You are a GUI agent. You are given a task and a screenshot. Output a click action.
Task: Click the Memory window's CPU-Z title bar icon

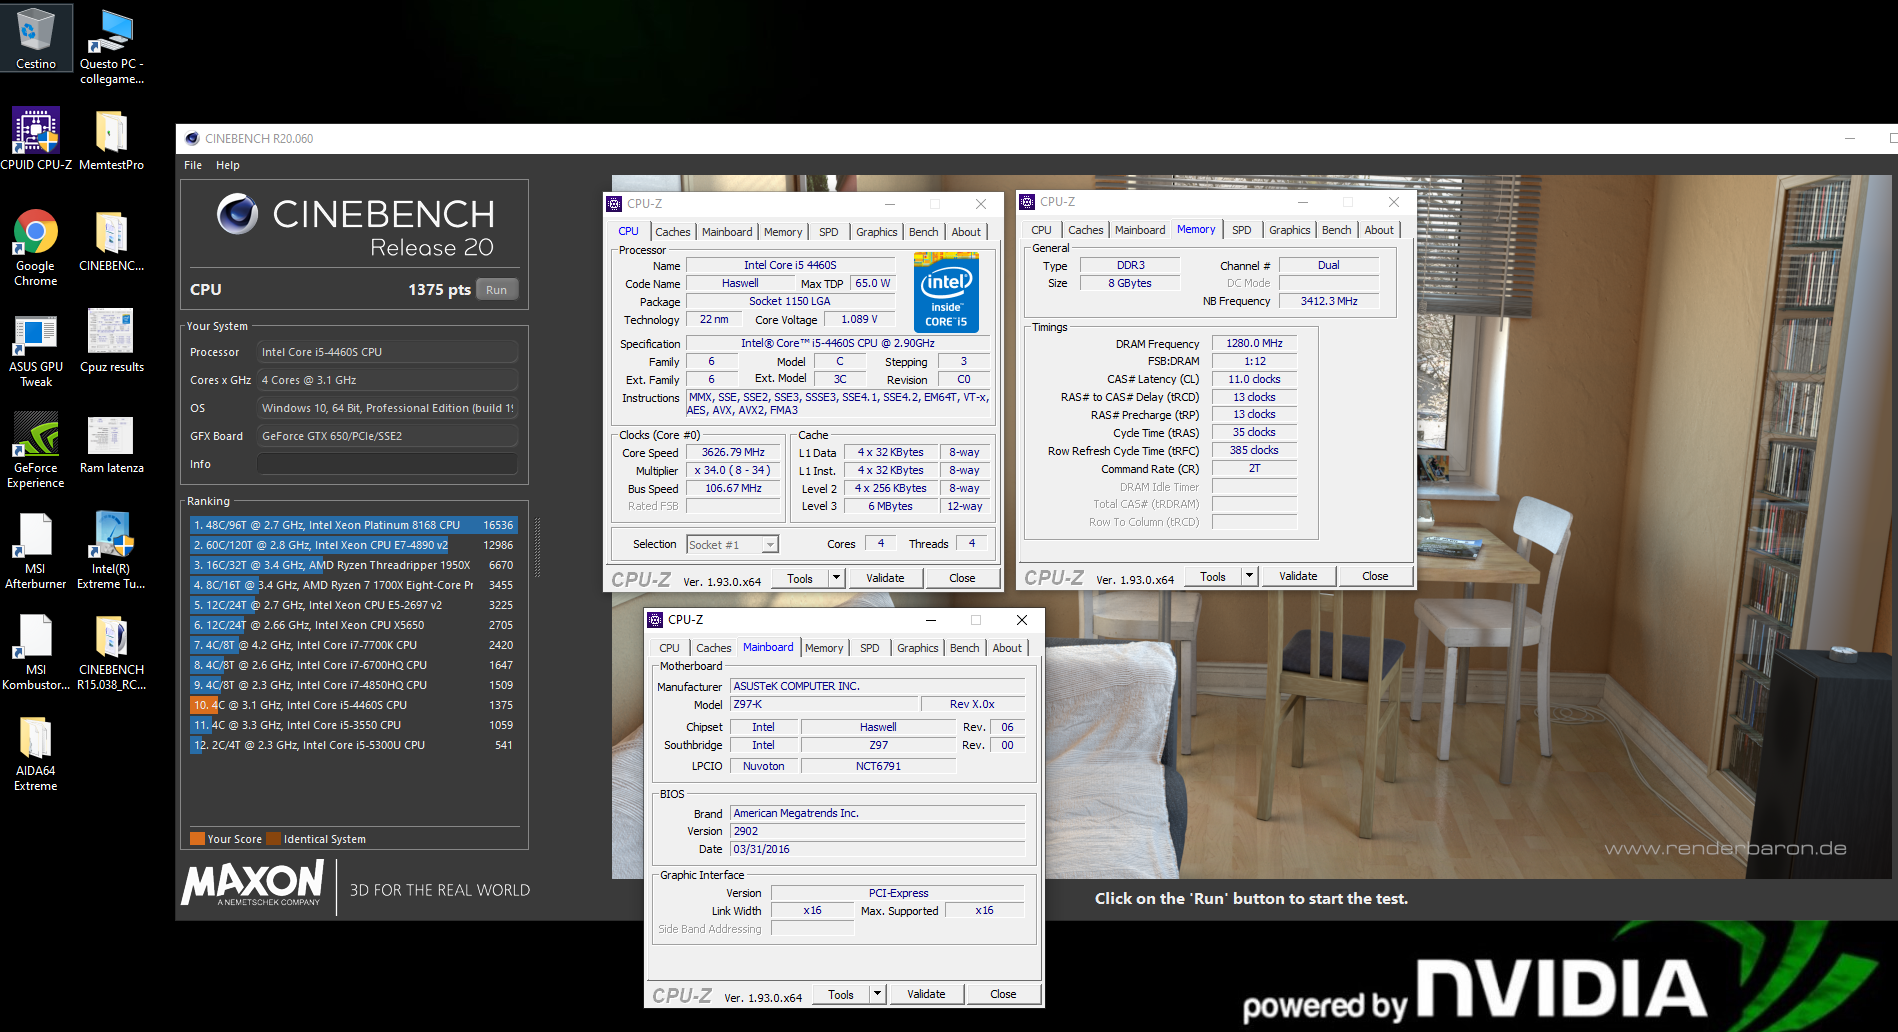pyautogui.click(x=1027, y=202)
